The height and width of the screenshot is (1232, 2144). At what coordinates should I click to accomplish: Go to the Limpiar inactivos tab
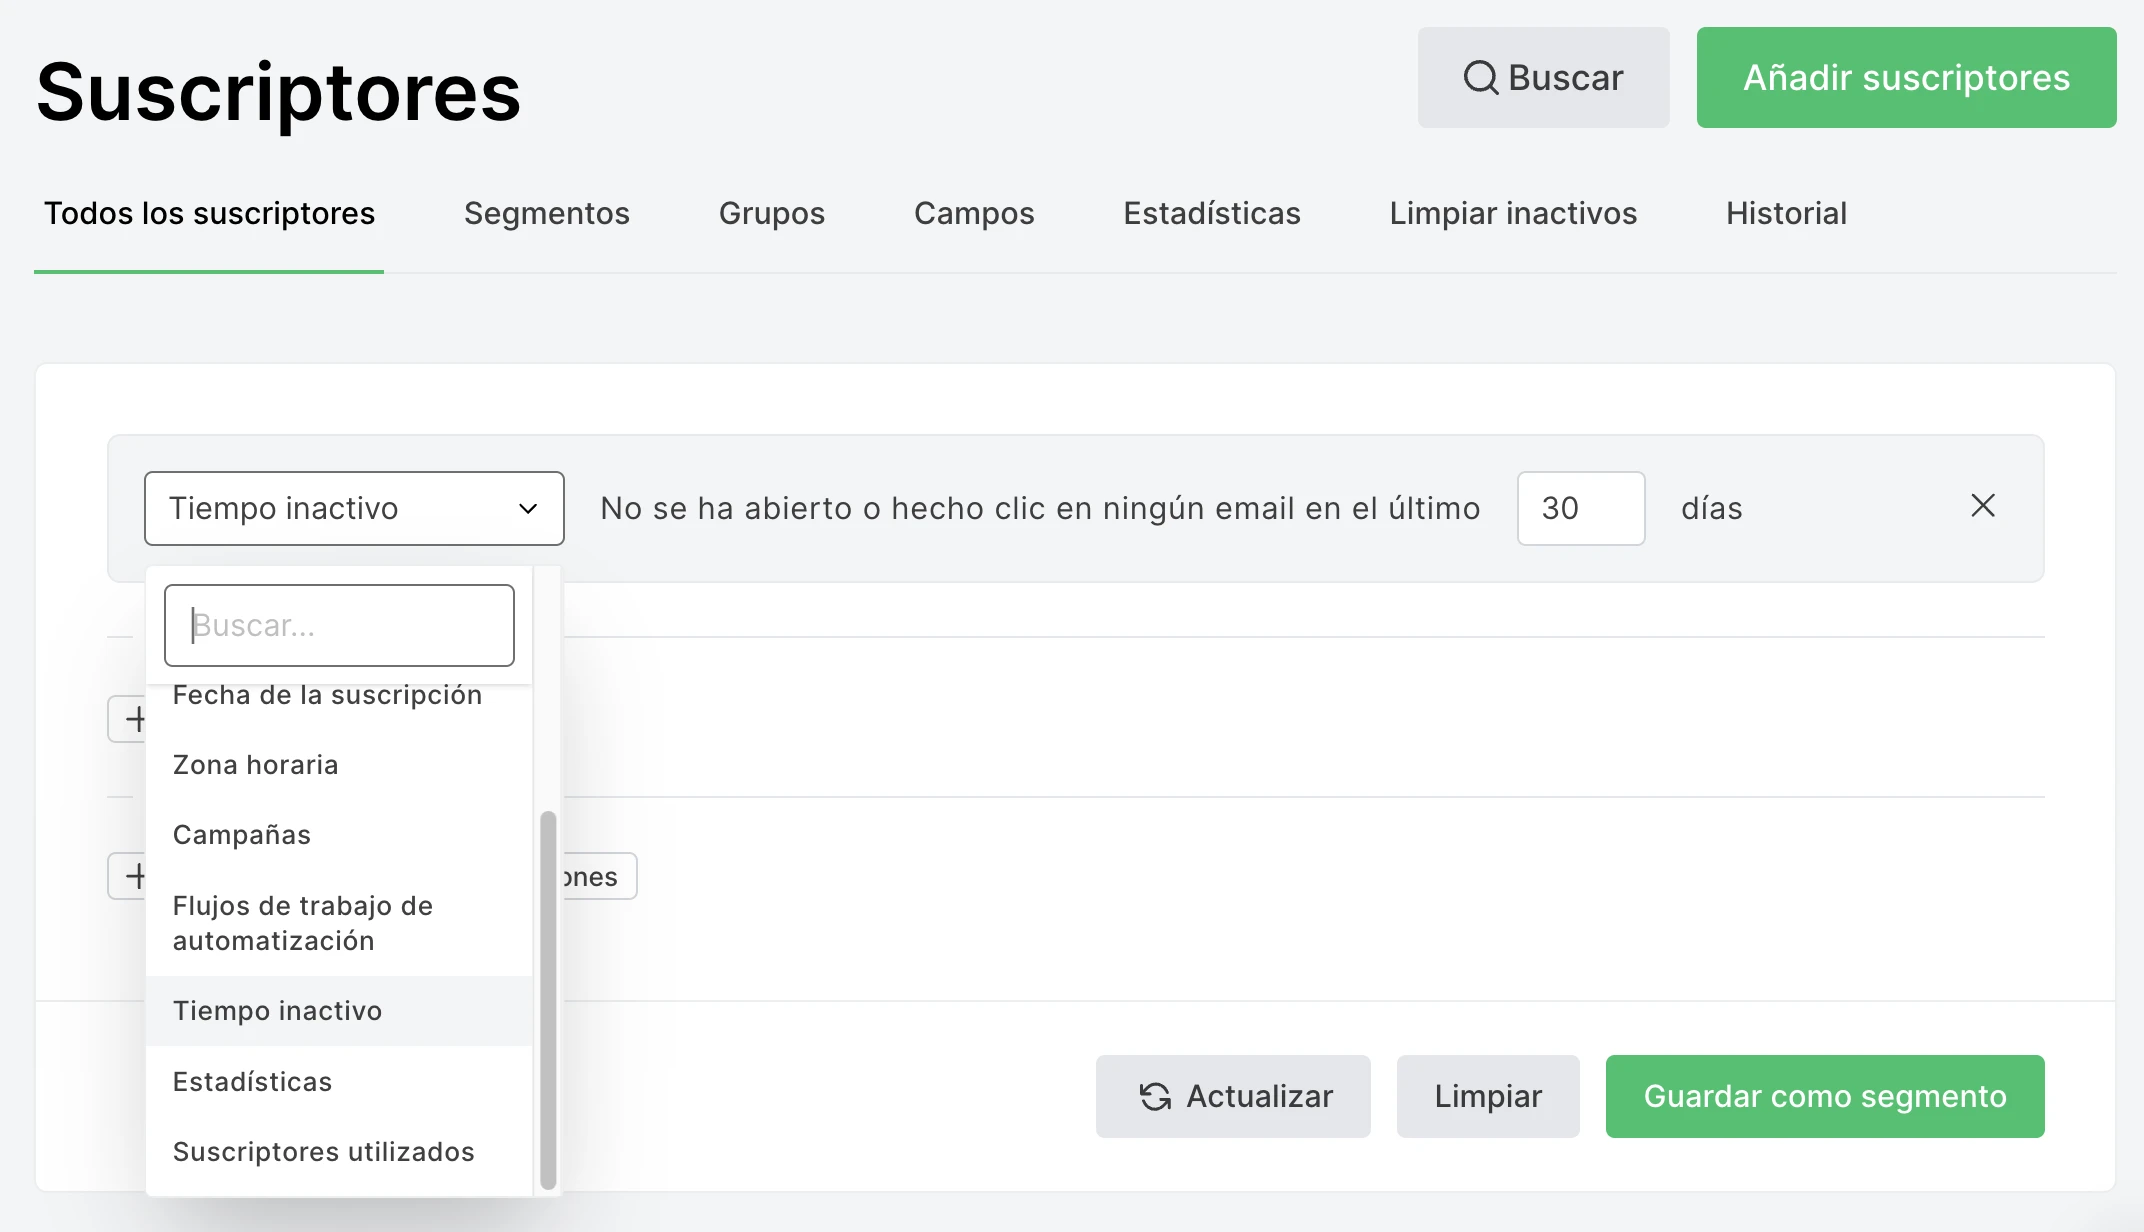pyautogui.click(x=1512, y=213)
